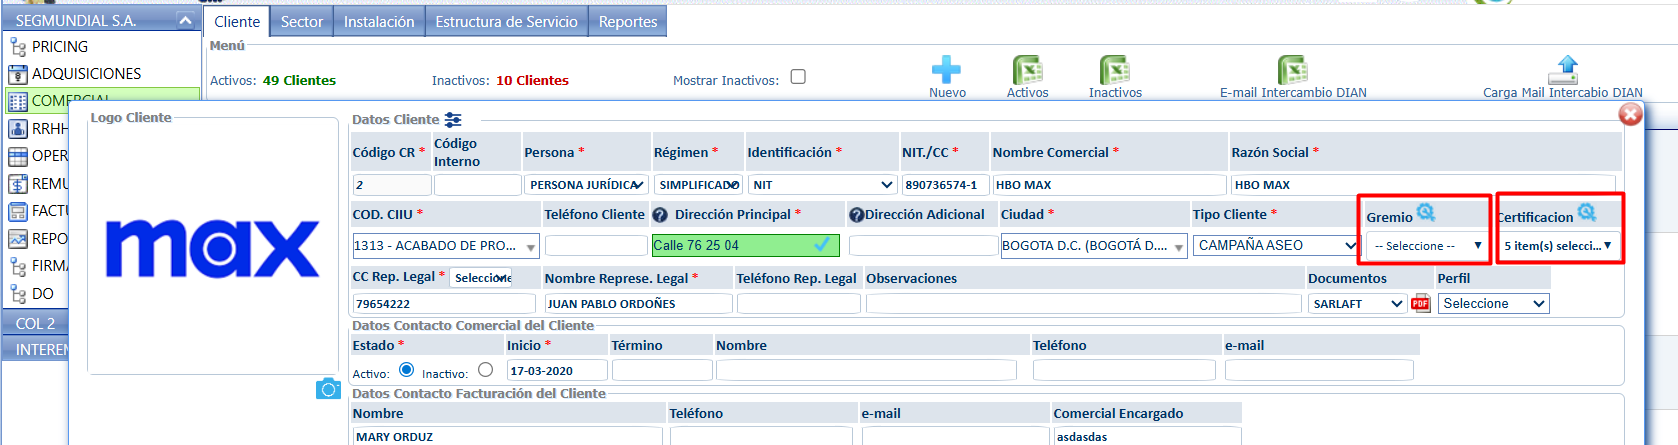Enable the Mostrar Inactivos checkbox

[x=798, y=77]
